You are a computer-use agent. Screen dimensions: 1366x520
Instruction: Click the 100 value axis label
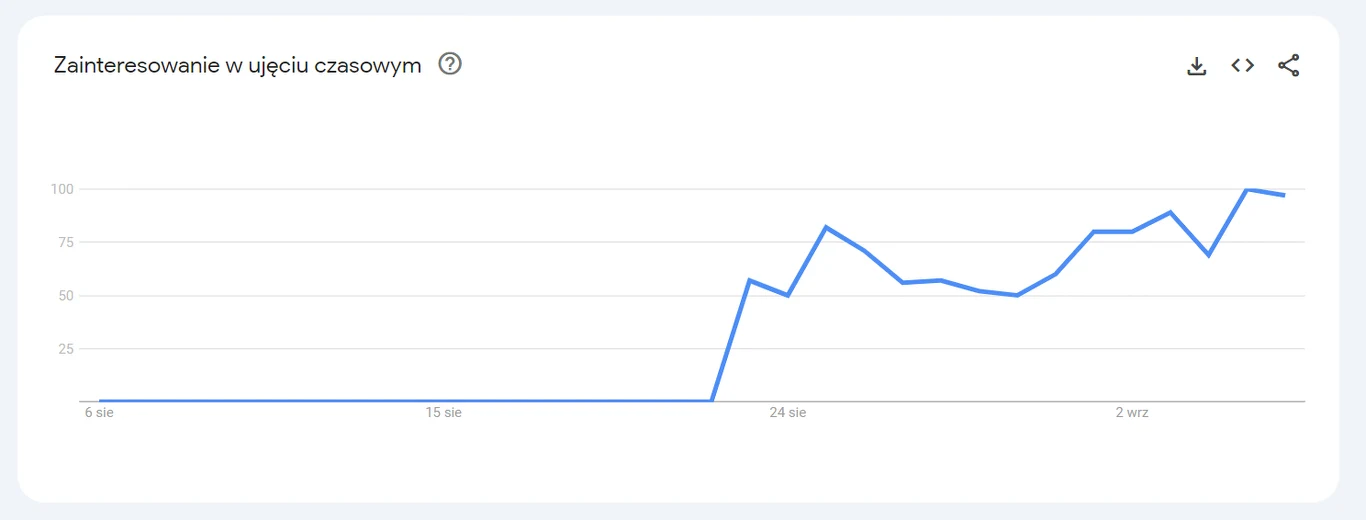(65, 189)
